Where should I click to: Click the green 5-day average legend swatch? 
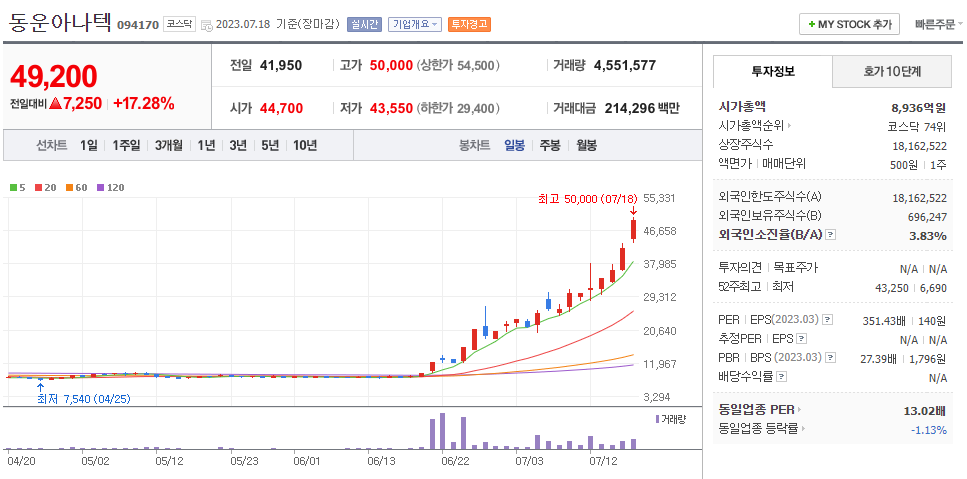[x=14, y=187]
